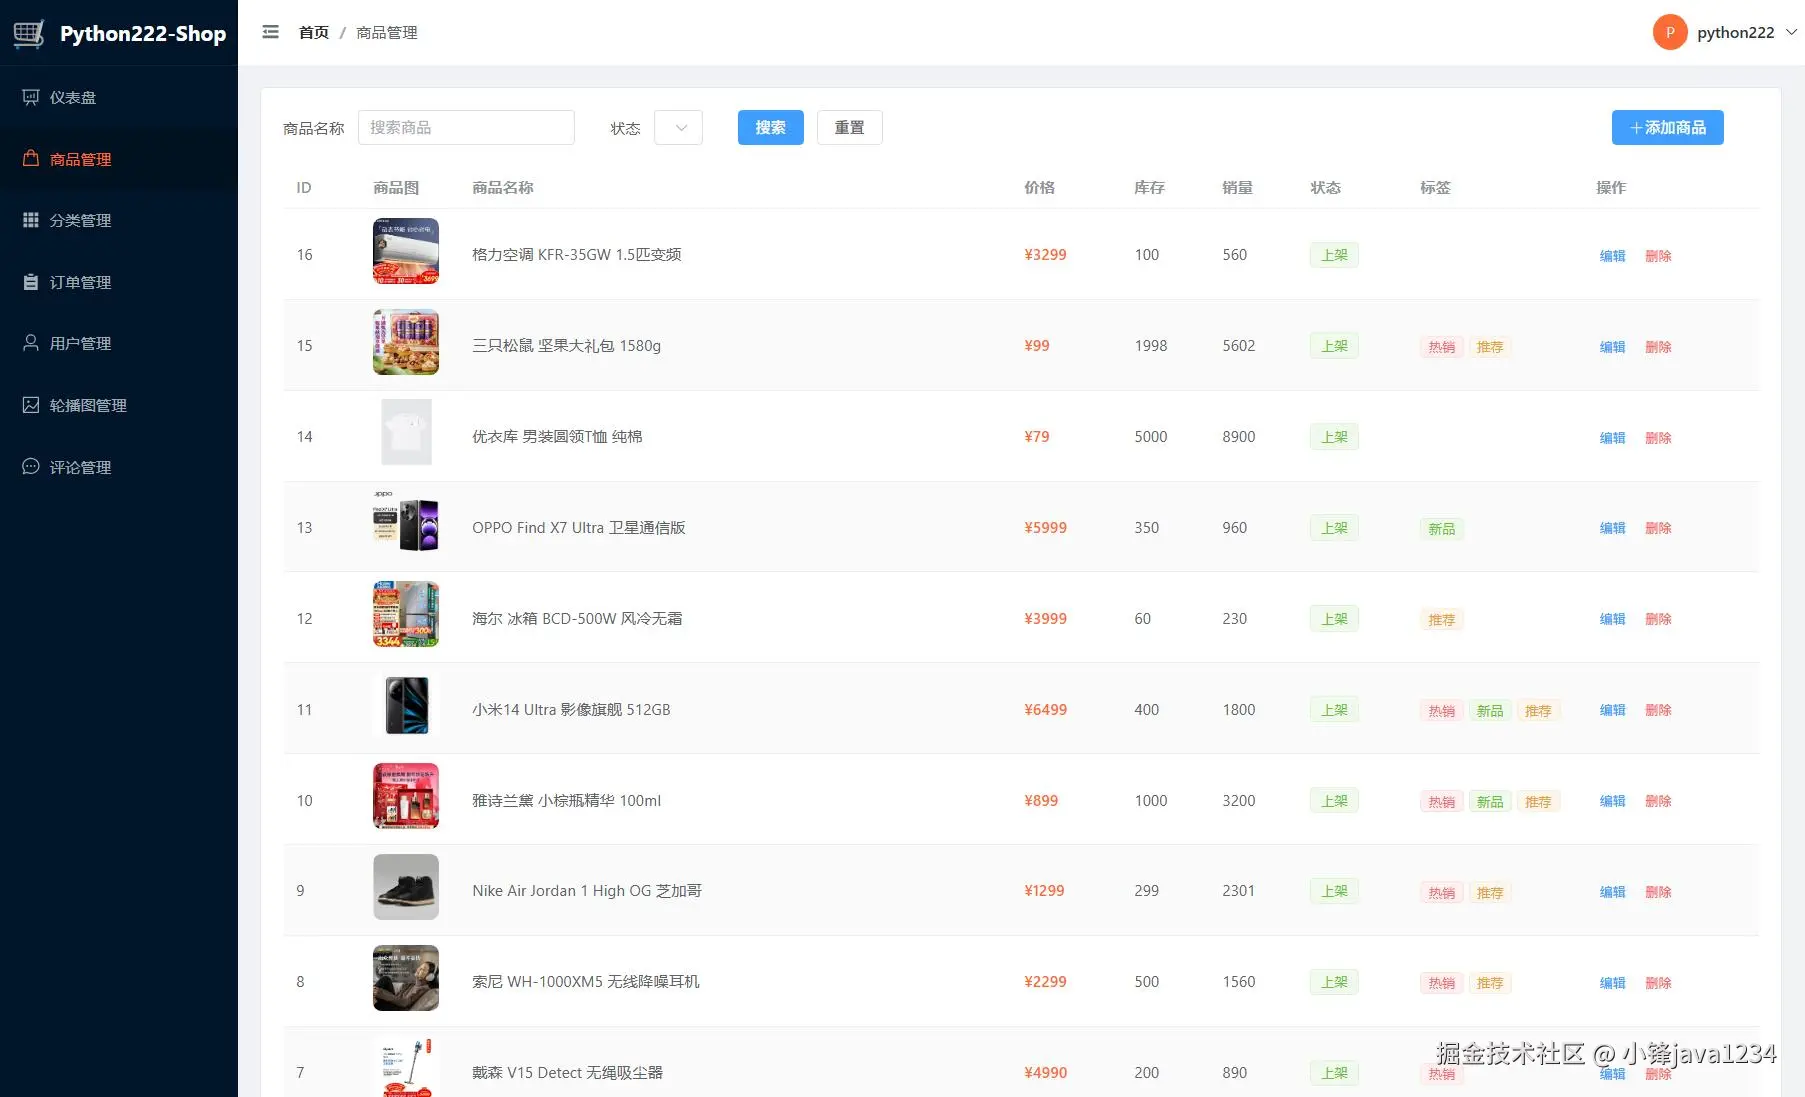The width and height of the screenshot is (1805, 1097).
Task: Click the 评论管理 chat bubble icon
Action: (31, 466)
